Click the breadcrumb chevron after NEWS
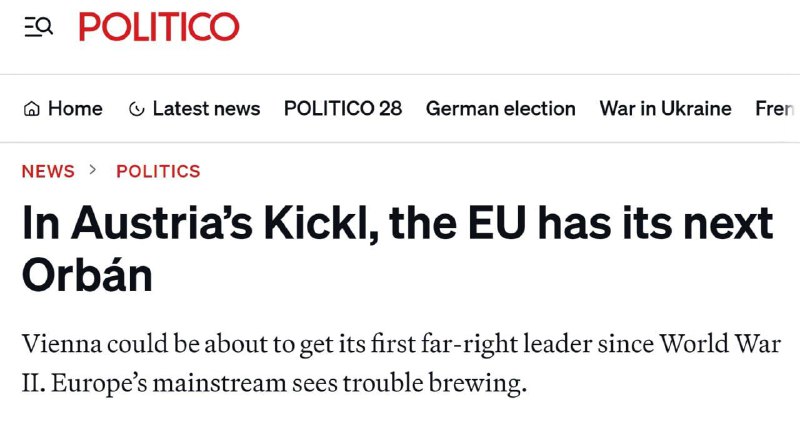 [x=94, y=170]
